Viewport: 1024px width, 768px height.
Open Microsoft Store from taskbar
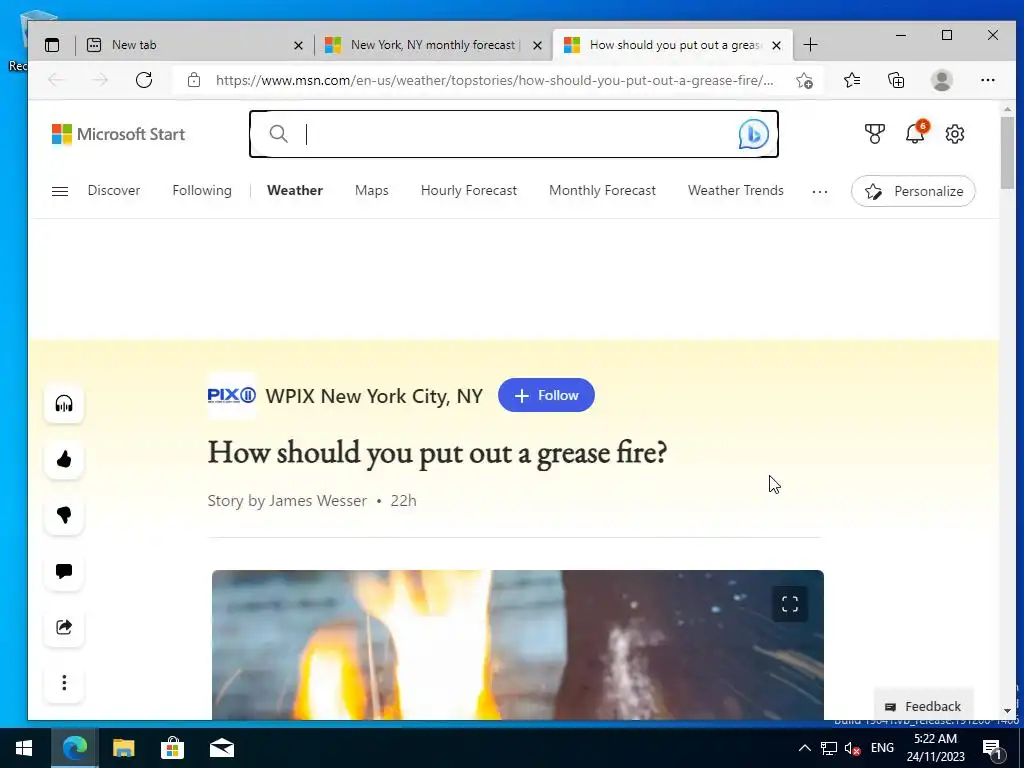pyautogui.click(x=172, y=748)
